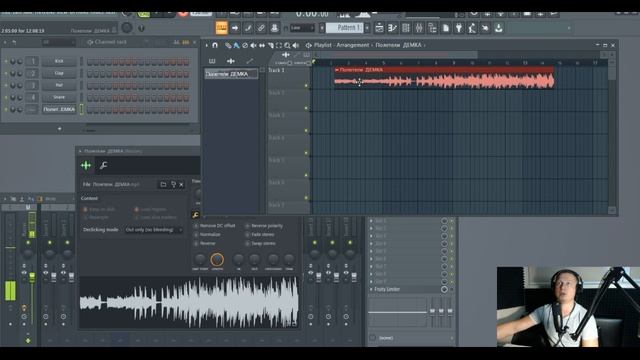Open the Snare channel button
This screenshot has width=640, height=360.
click(x=59, y=98)
